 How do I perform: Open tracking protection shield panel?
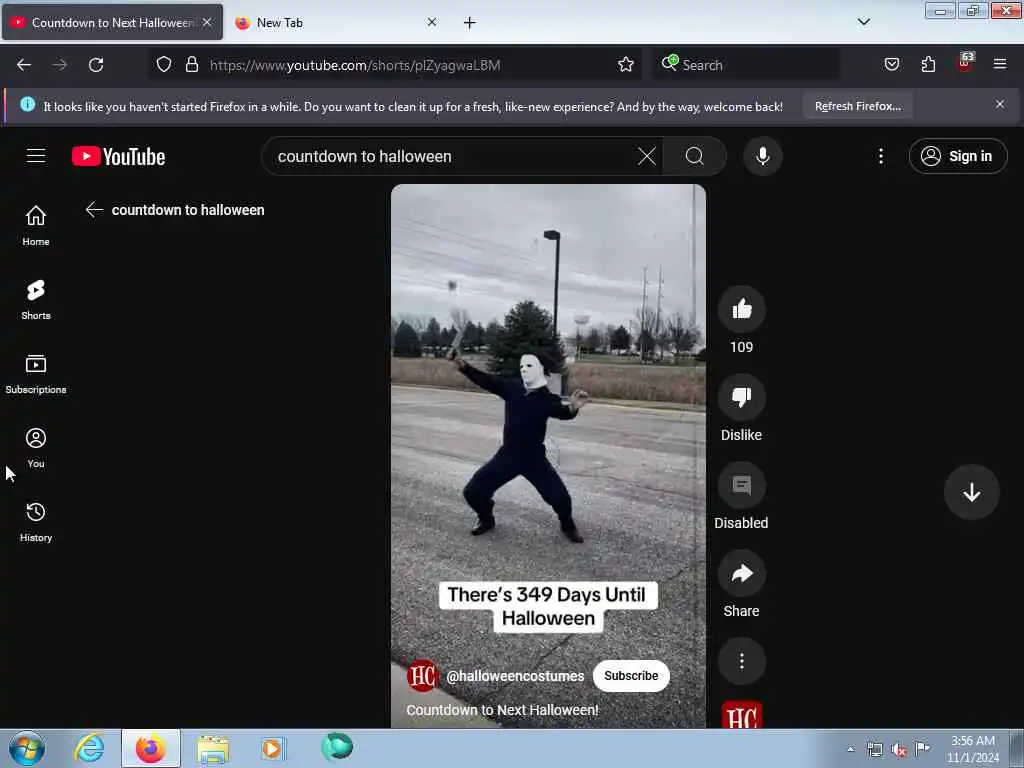coord(164,65)
